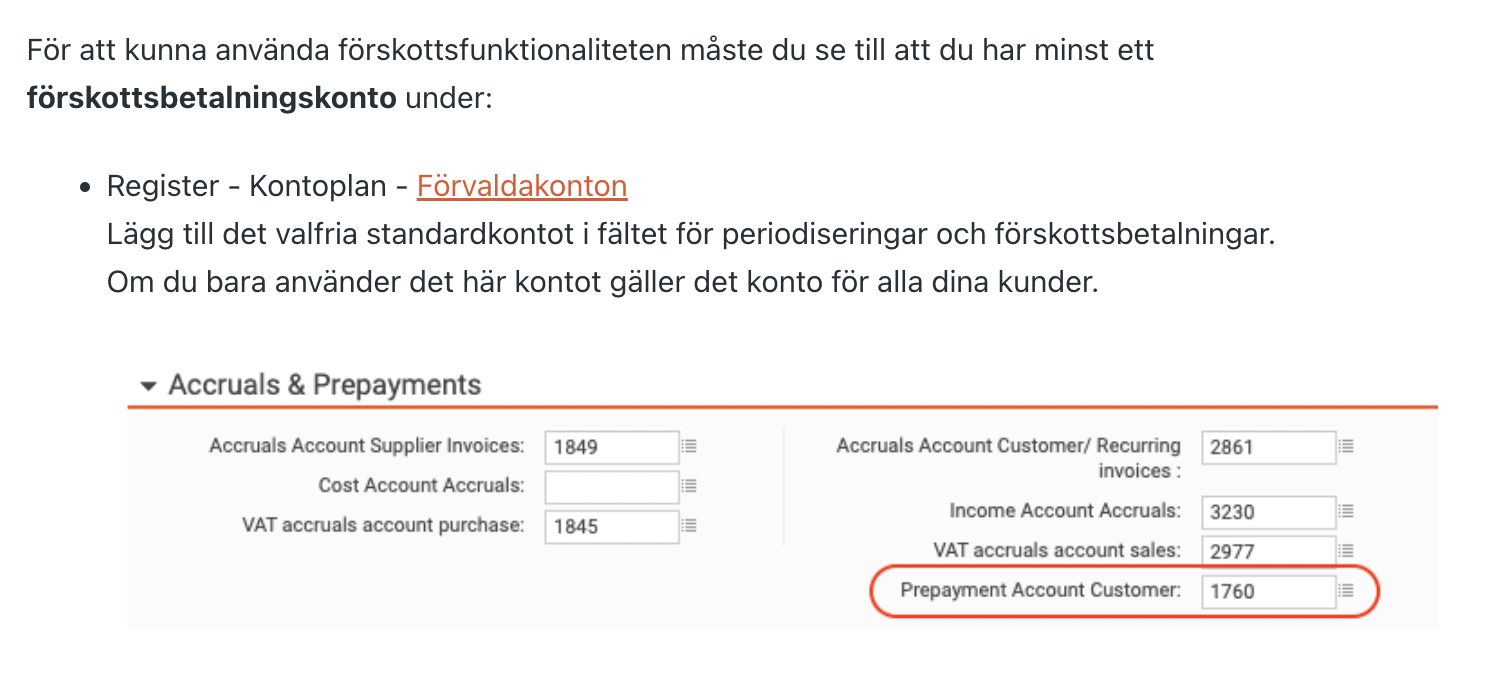1508x686 pixels.
Task: Open the Förvaldakonton link
Action: coord(521,186)
